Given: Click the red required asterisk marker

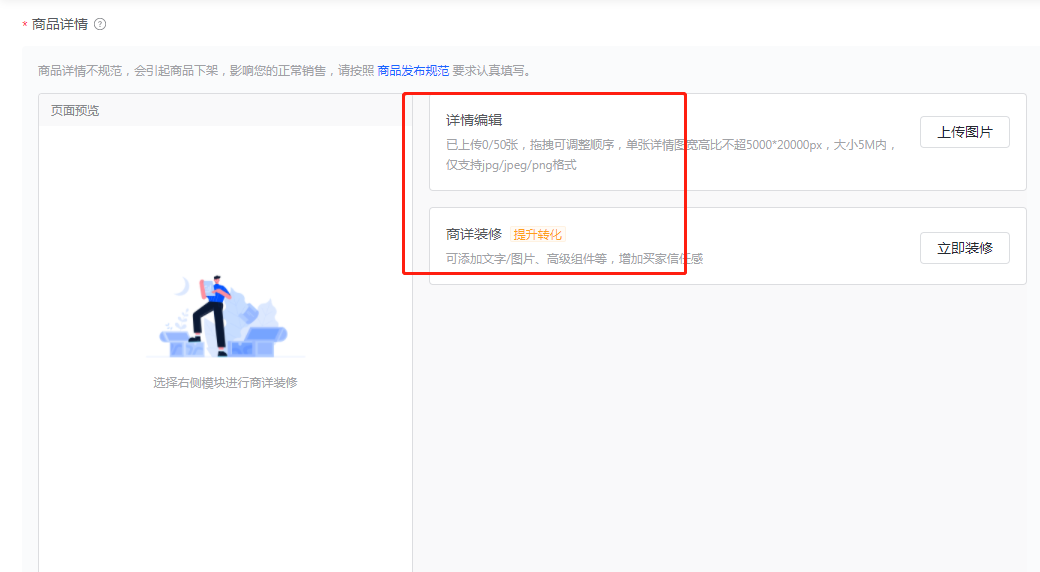Looking at the screenshot, I should 25,25.
